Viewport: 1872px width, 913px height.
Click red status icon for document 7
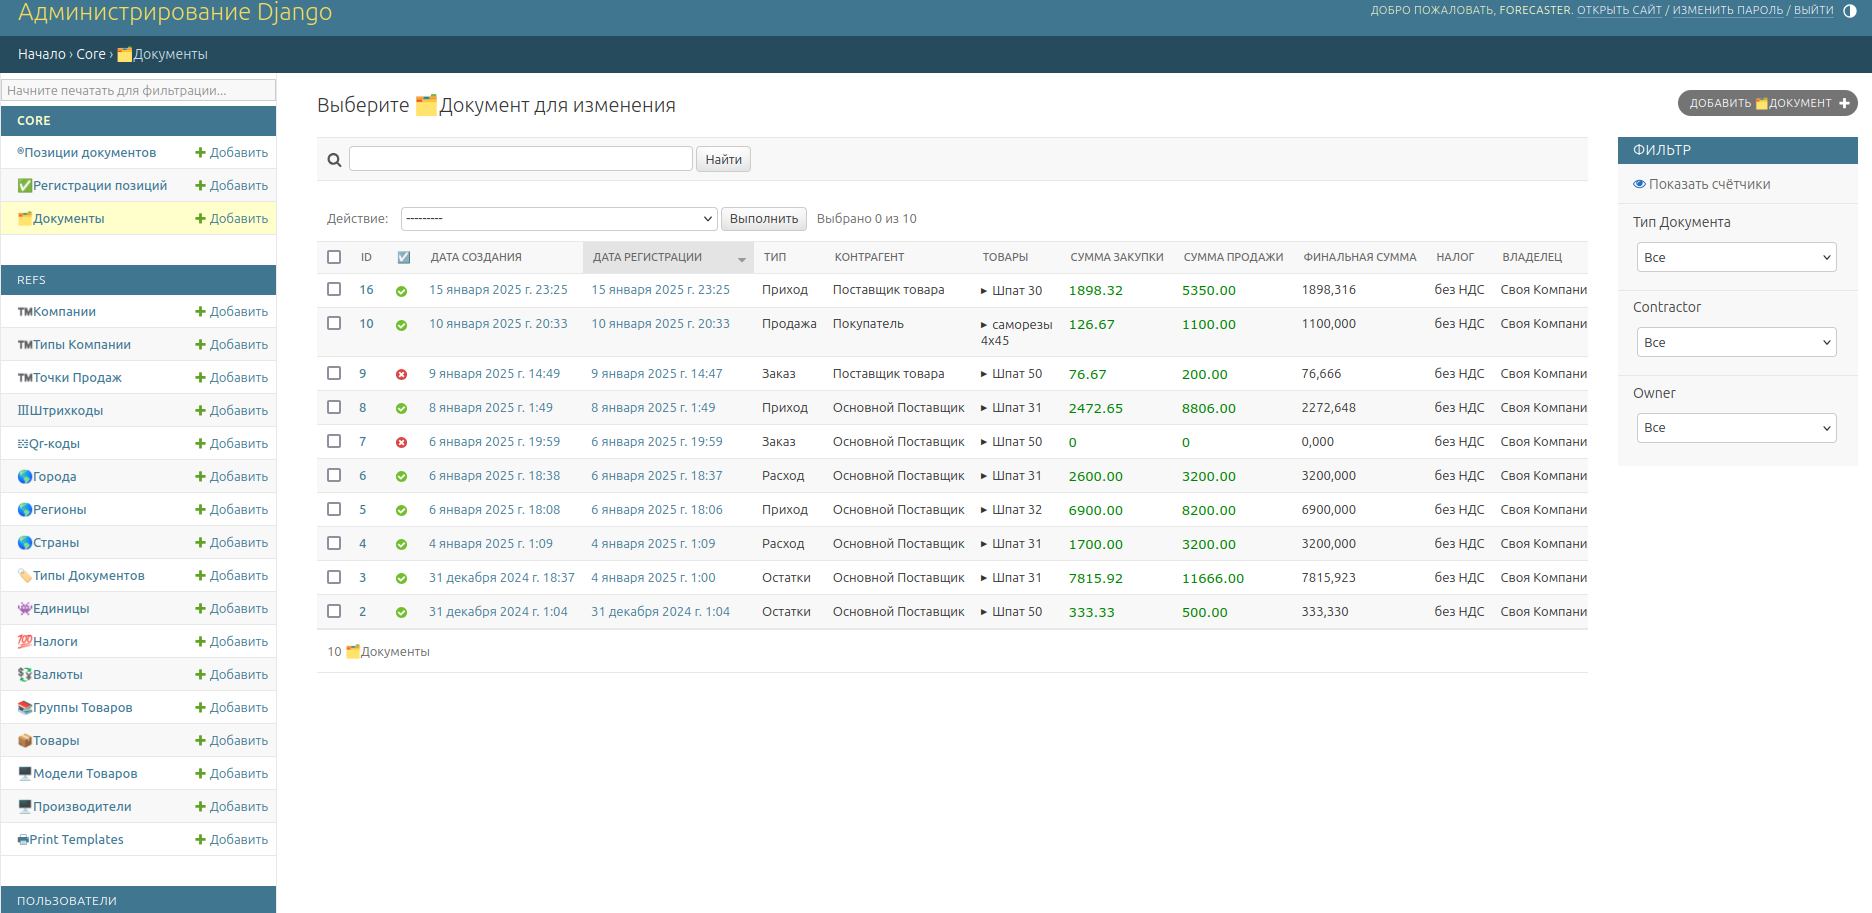[401, 443]
